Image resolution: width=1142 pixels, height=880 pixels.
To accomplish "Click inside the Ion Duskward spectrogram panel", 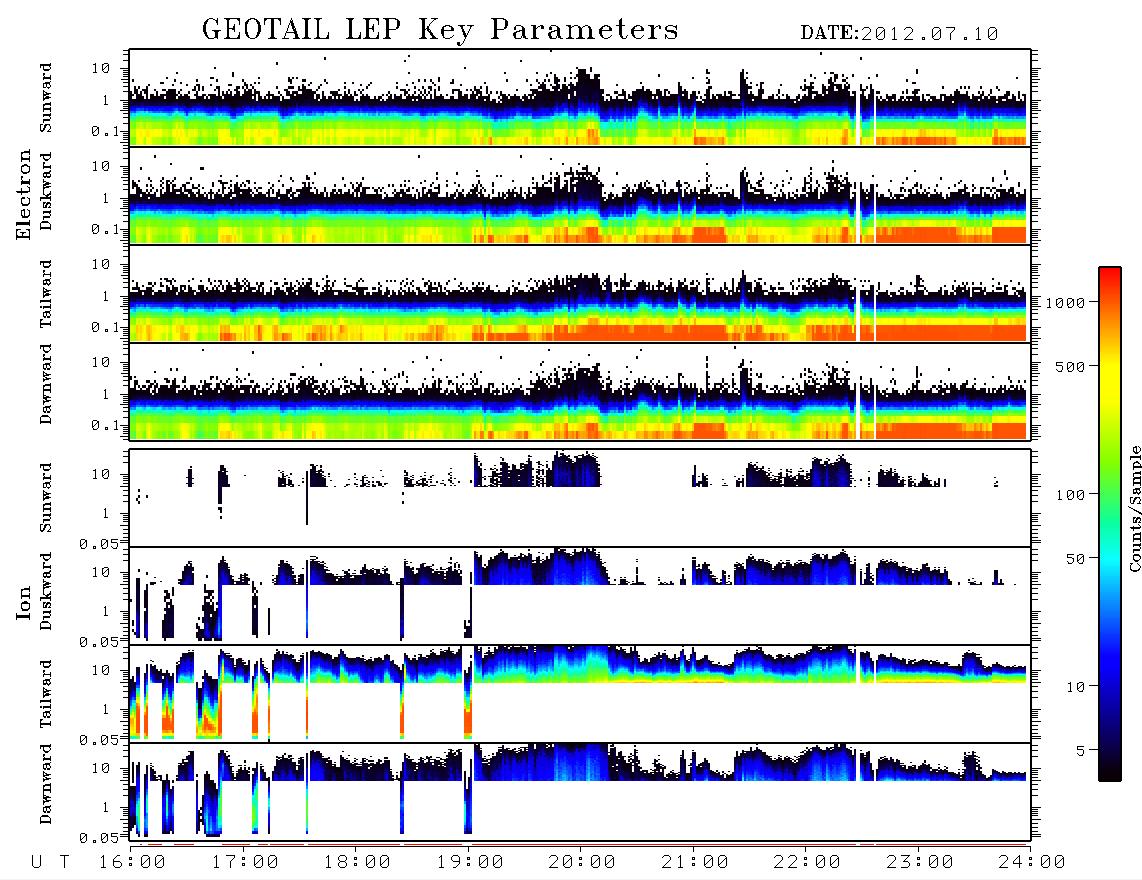I will tap(580, 595).
